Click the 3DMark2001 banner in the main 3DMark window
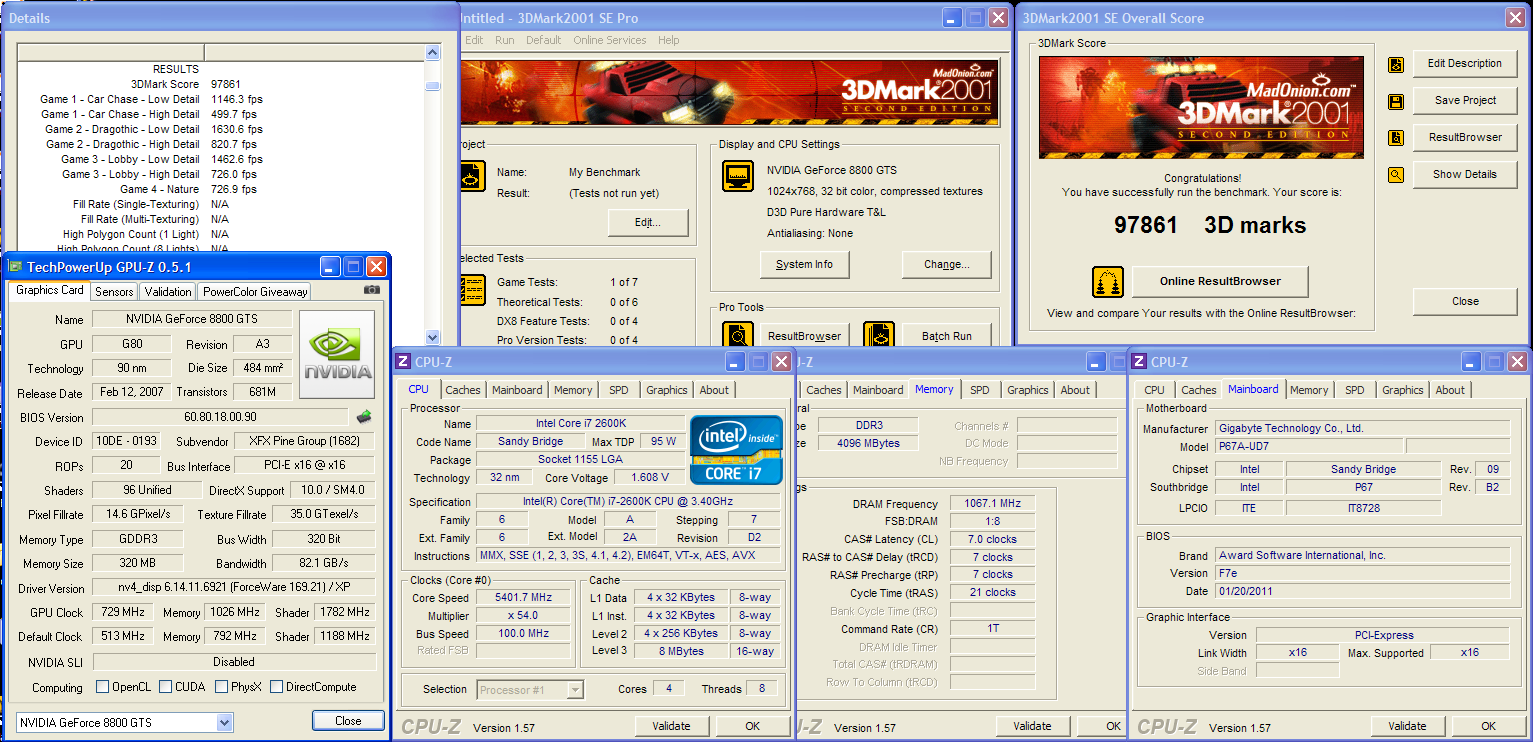Viewport: 1533px width, 742px height. pyautogui.click(x=731, y=94)
